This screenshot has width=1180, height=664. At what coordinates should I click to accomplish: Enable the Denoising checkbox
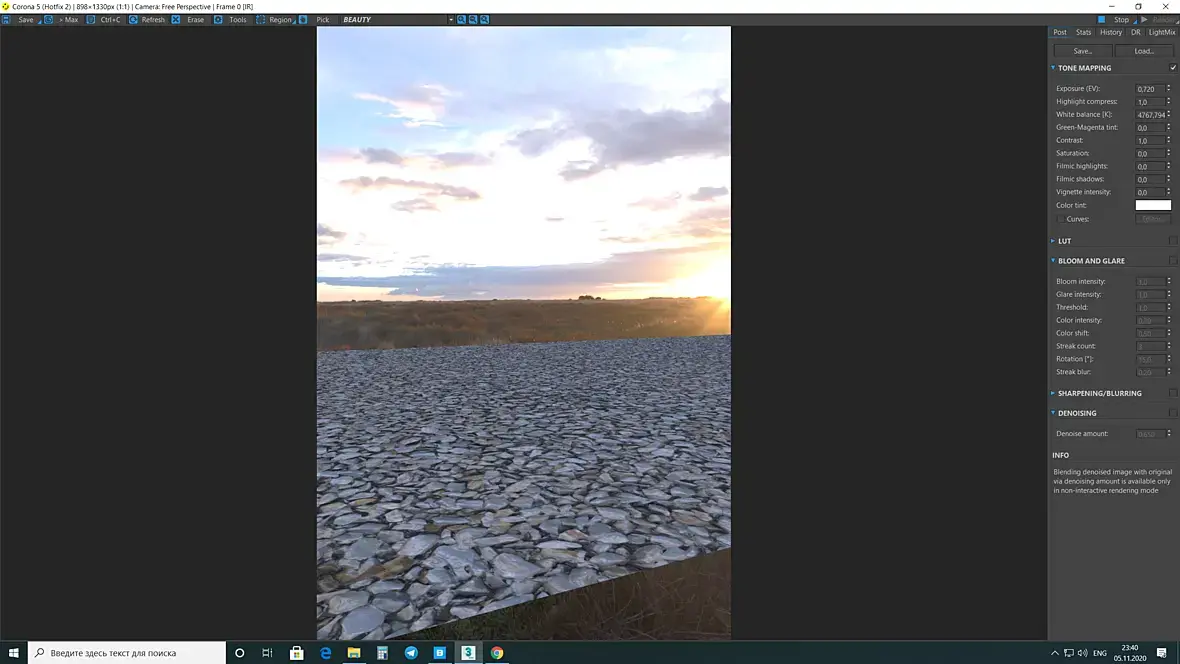[1172, 413]
